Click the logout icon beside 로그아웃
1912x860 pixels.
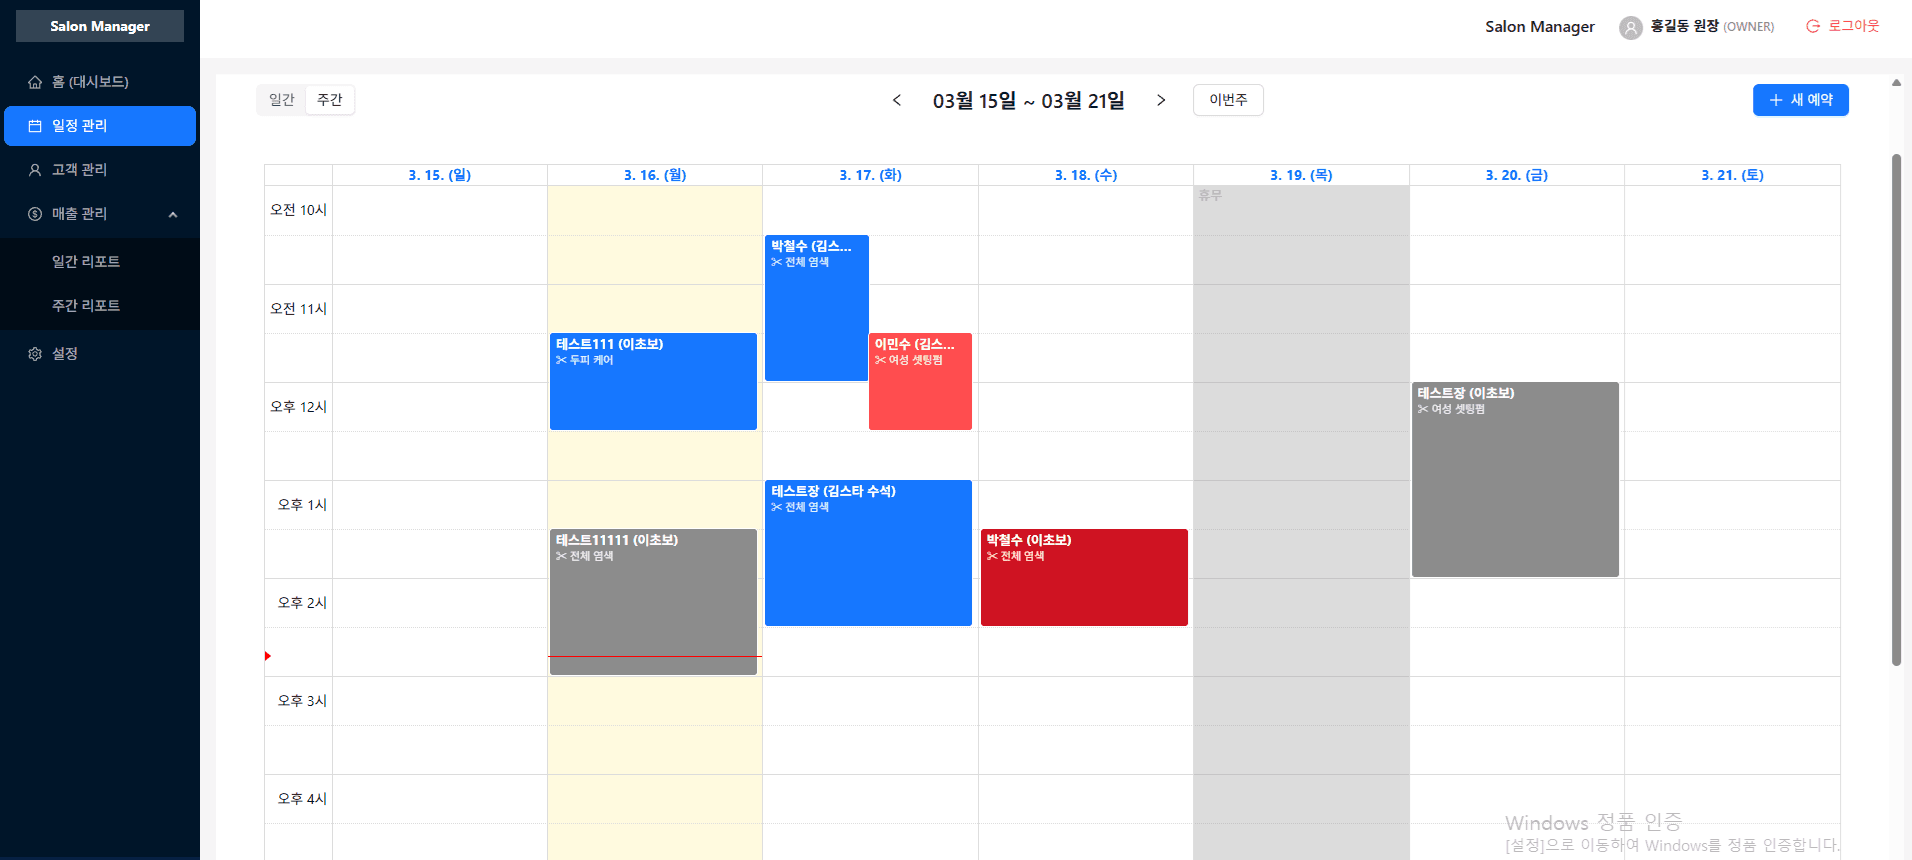tap(1812, 26)
